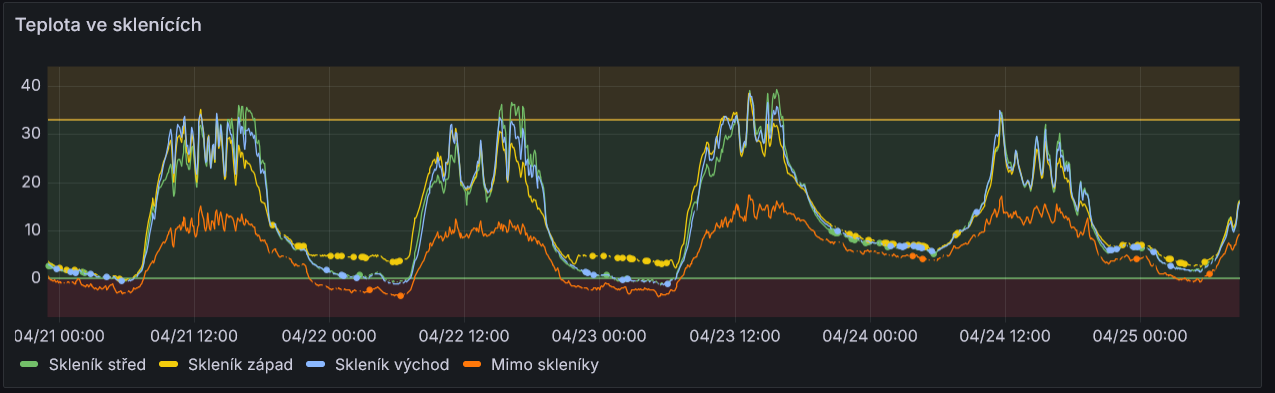Viewport: 1275px width, 393px height.
Task: Click the 40 value on the temperature axis
Action: click(x=30, y=85)
